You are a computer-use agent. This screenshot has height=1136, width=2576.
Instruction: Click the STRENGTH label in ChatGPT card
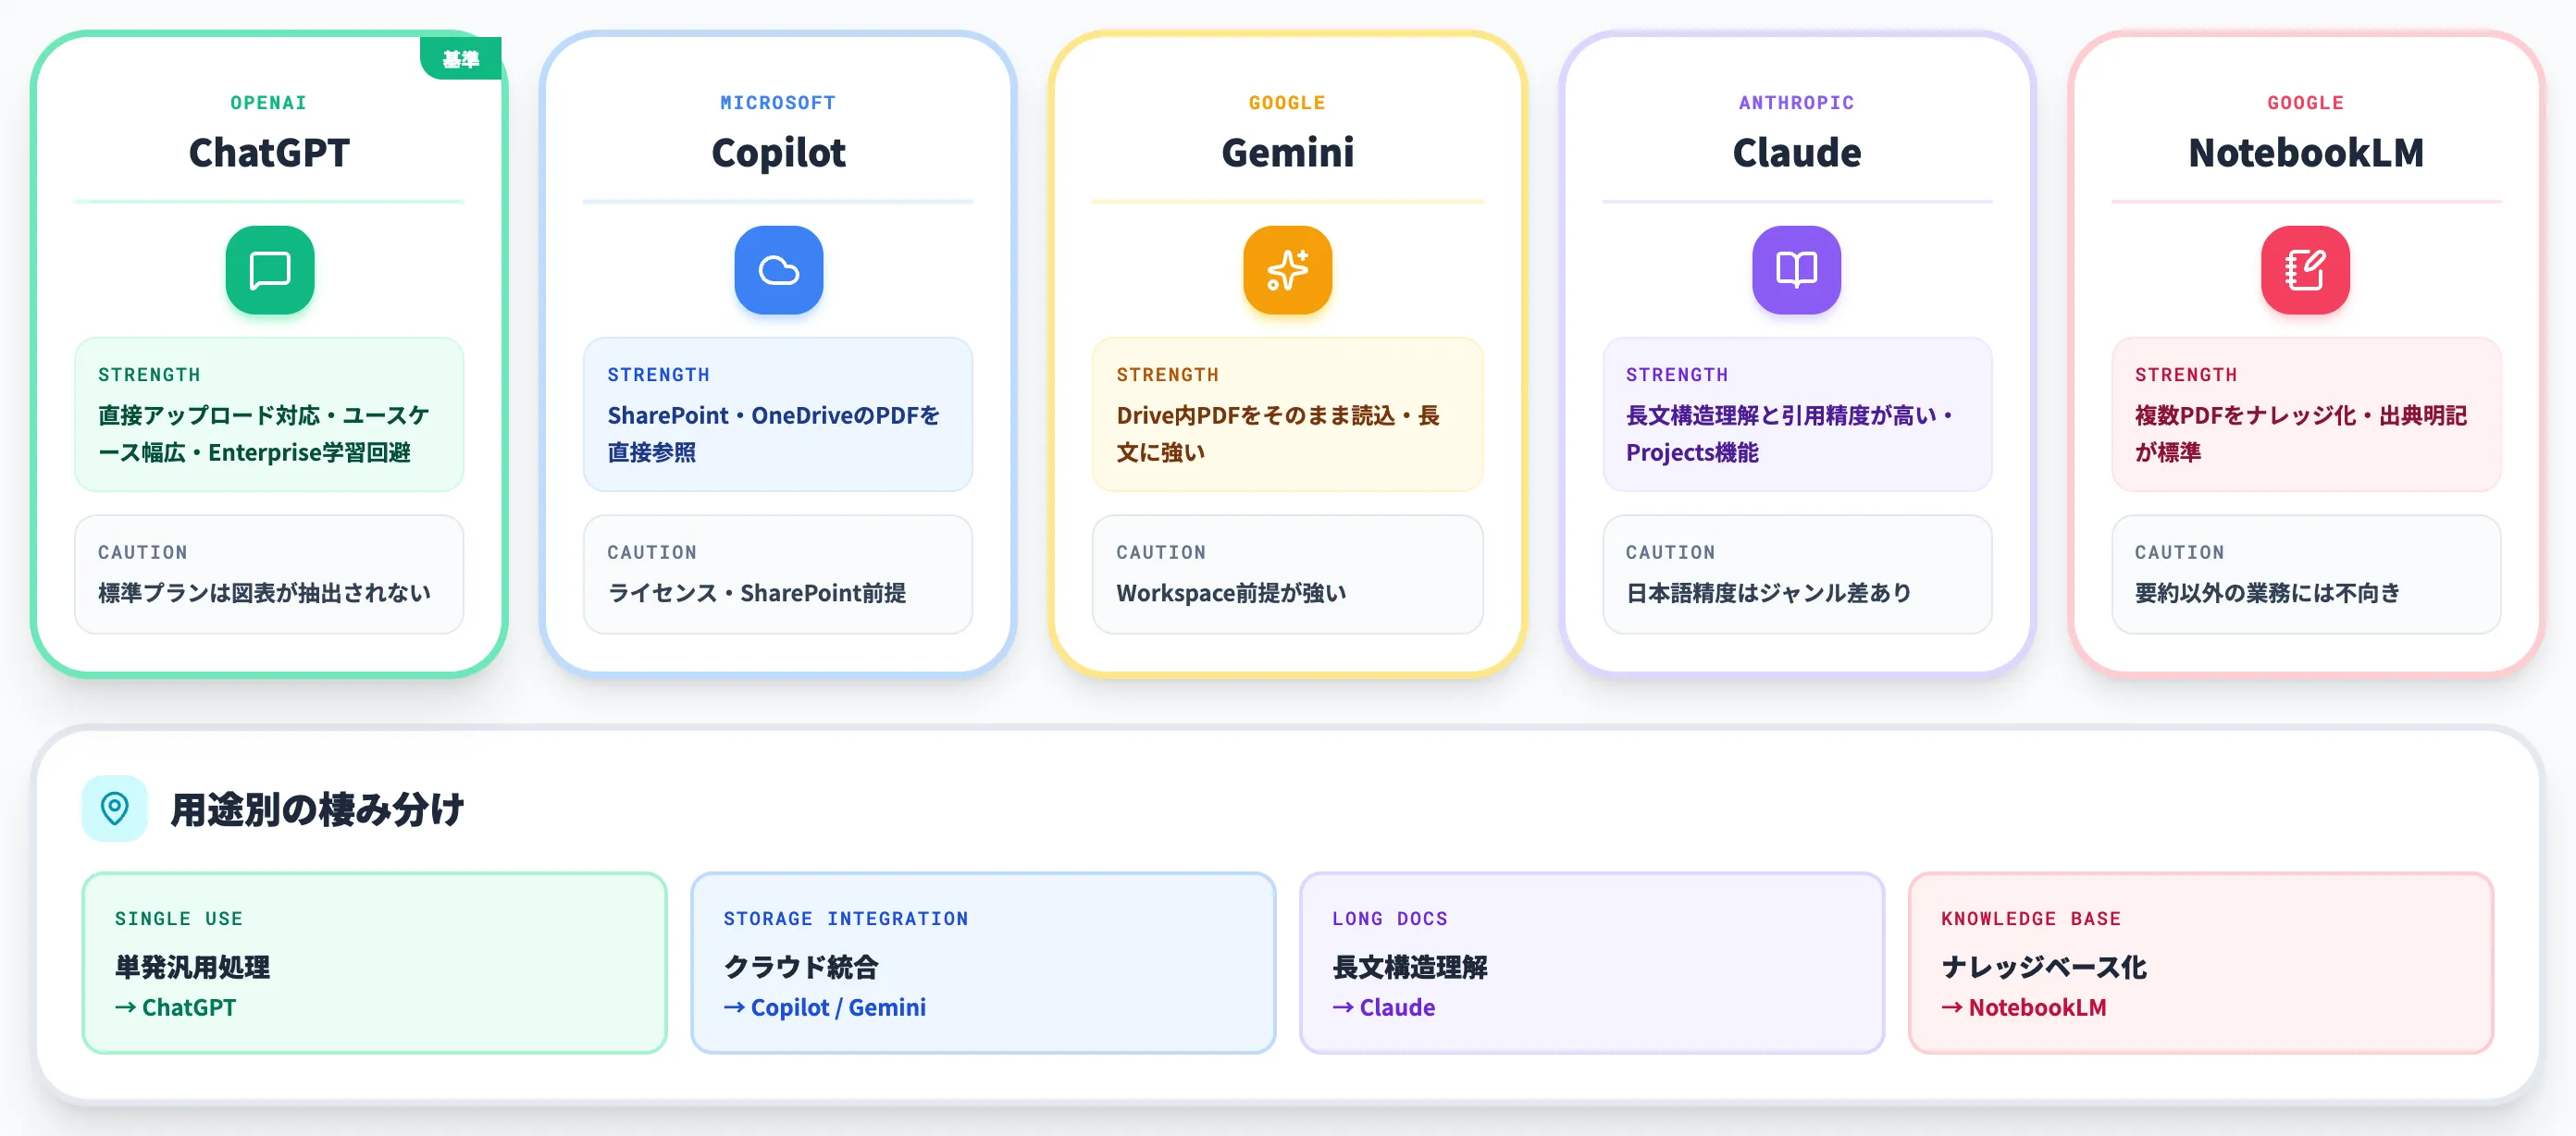149,374
